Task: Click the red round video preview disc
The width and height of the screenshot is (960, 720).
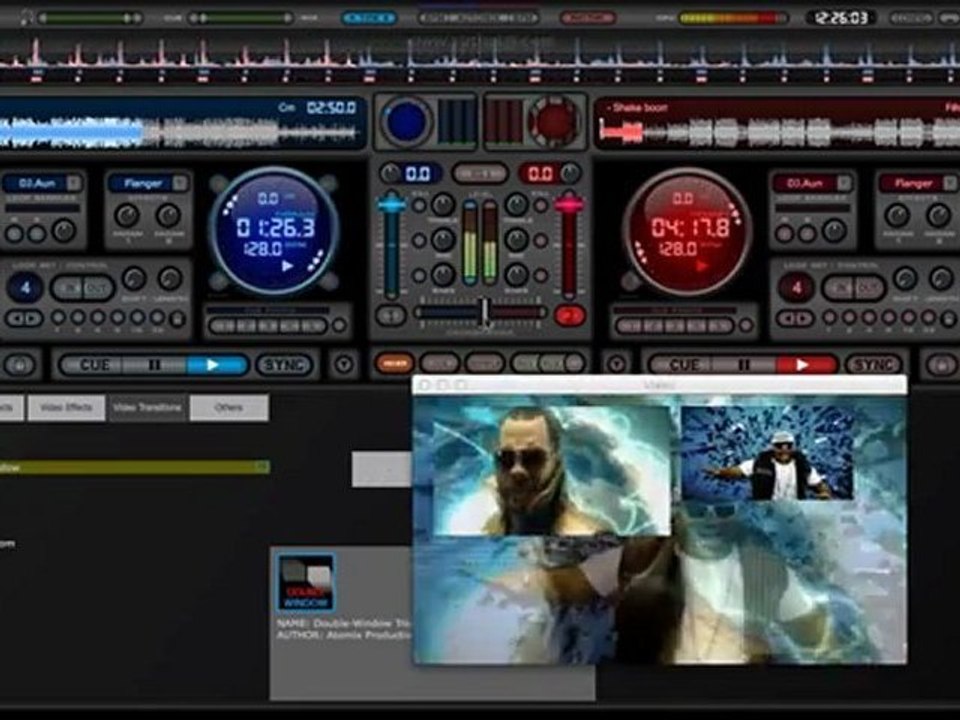Action: (x=555, y=122)
